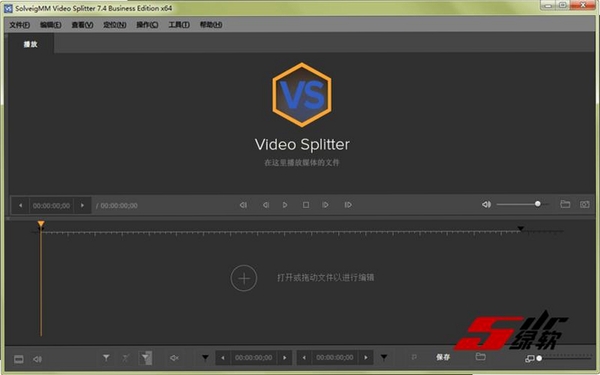Image resolution: width=600 pixels, height=375 pixels.
Task: Open the 操作(C) menu
Action: [147, 25]
